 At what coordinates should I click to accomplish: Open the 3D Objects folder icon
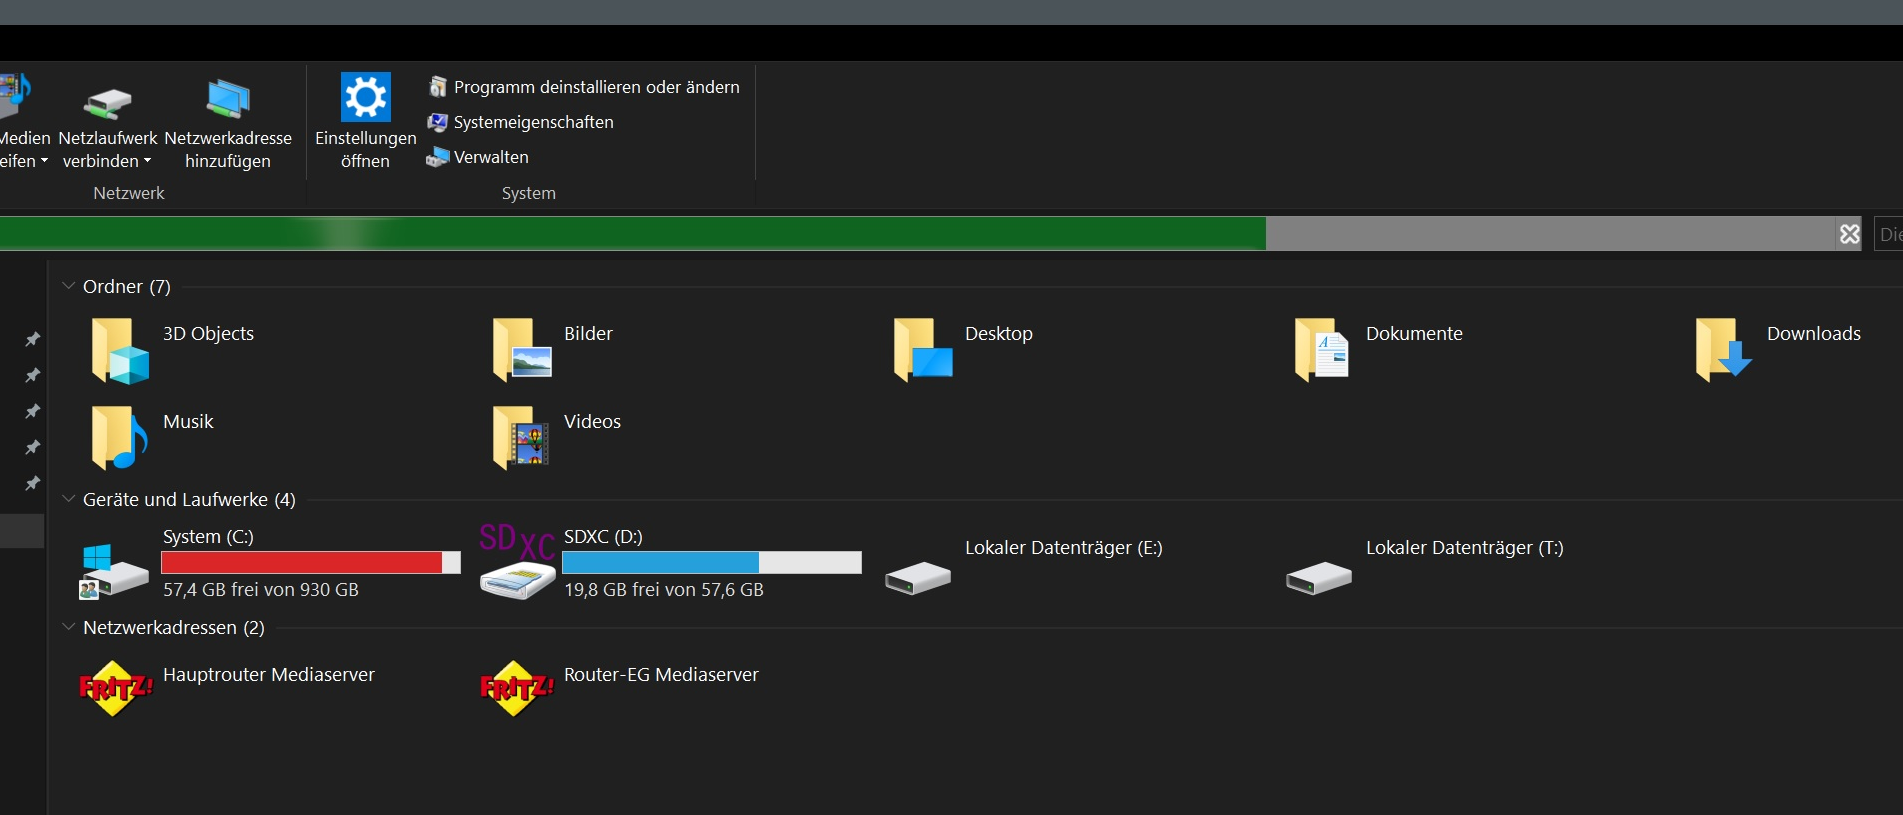point(120,351)
